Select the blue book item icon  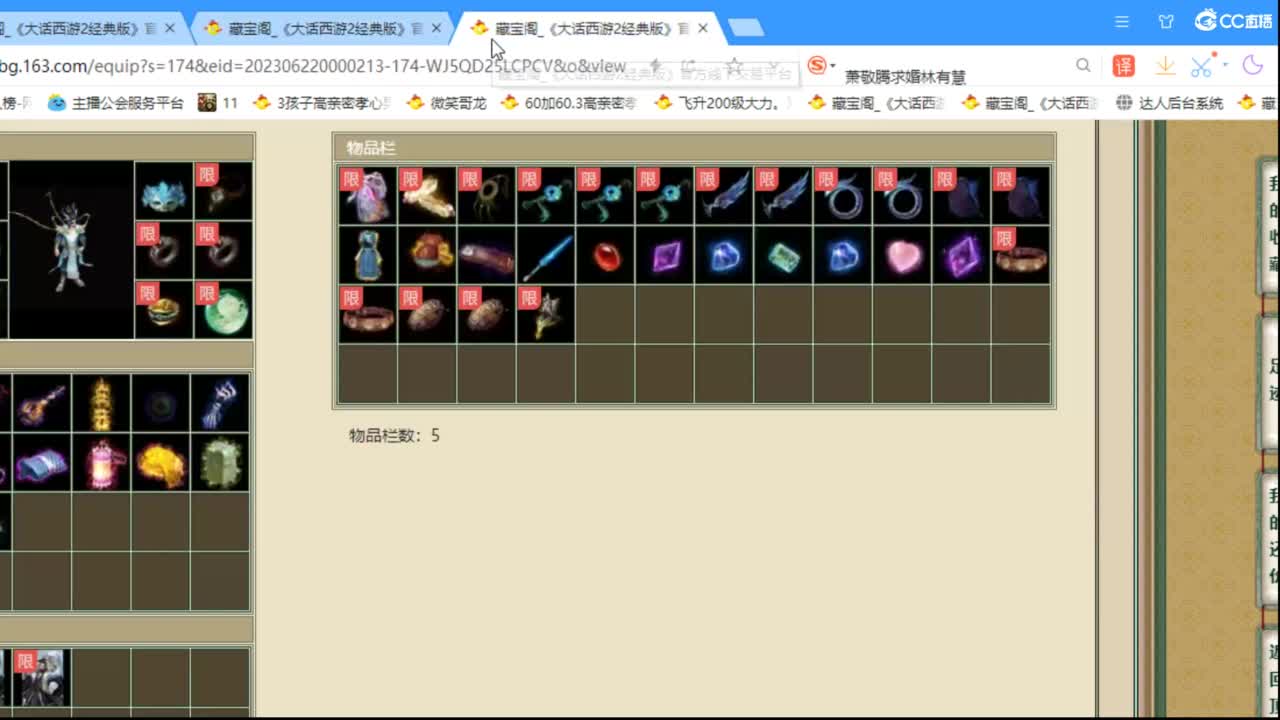[x=41, y=462]
